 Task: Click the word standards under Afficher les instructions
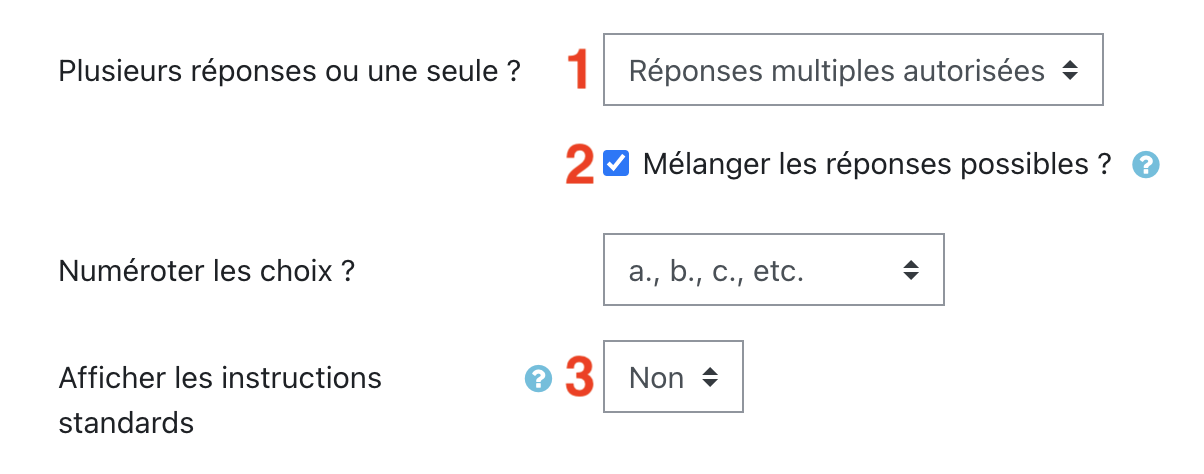(x=126, y=422)
